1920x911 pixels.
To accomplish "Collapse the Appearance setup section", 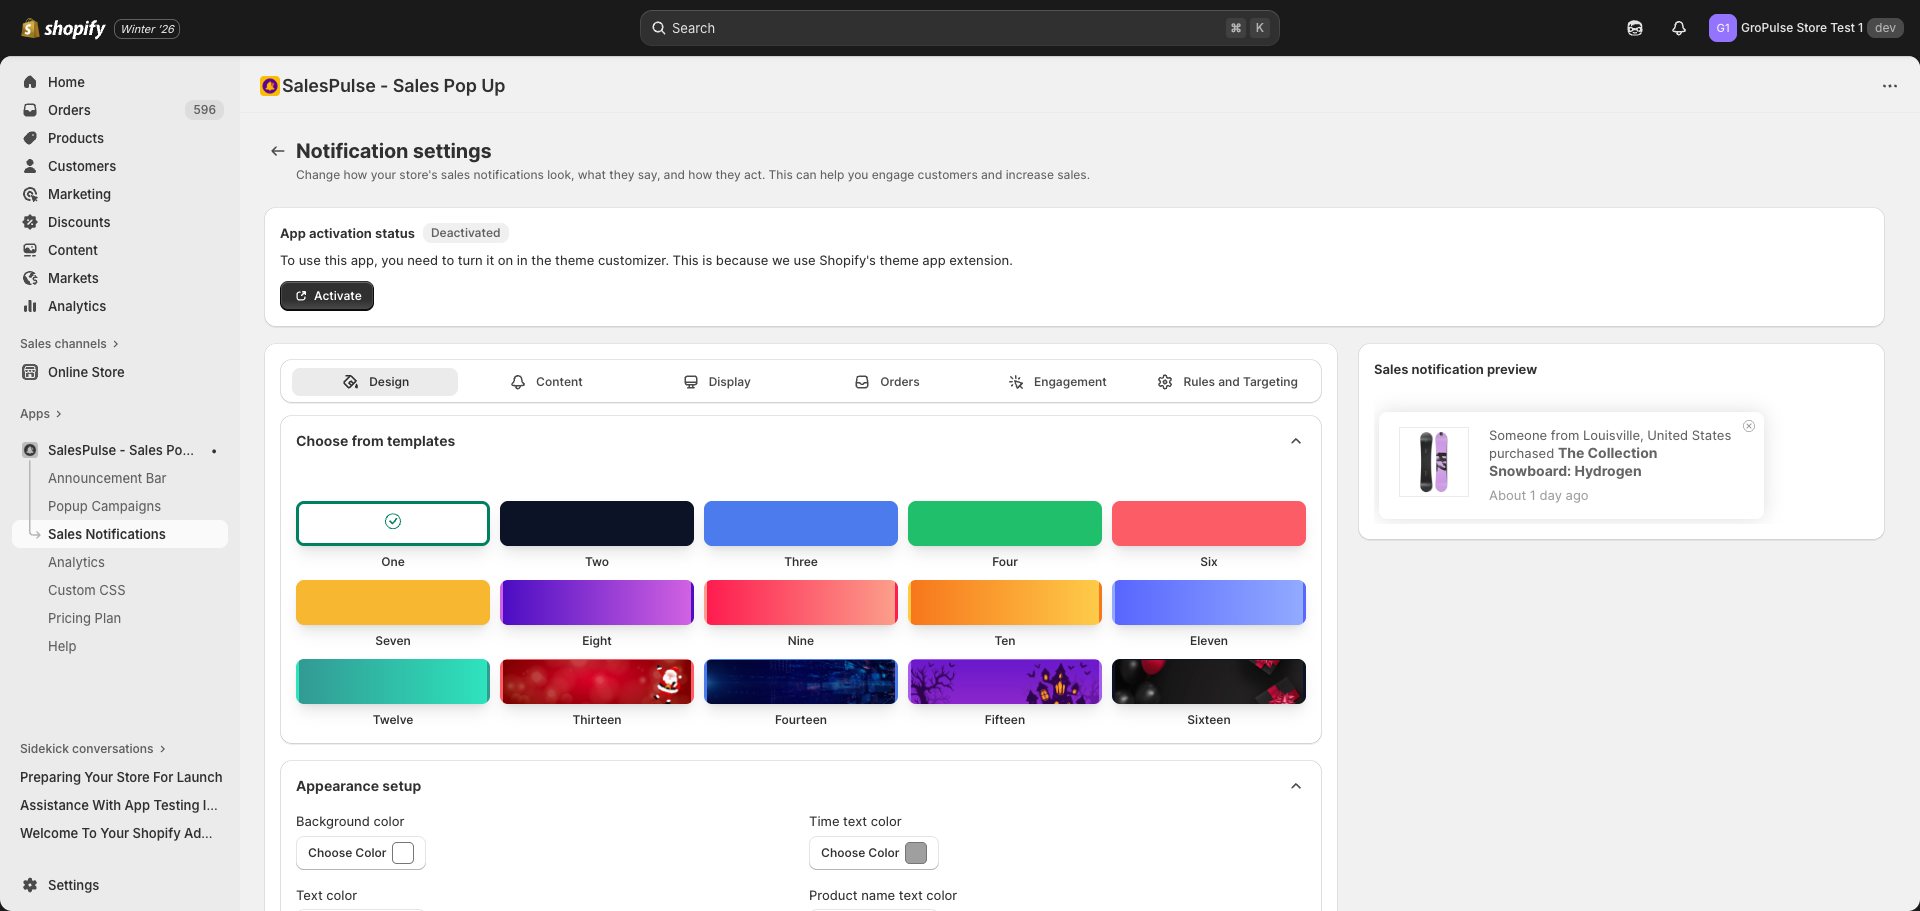I will pyautogui.click(x=1295, y=786).
